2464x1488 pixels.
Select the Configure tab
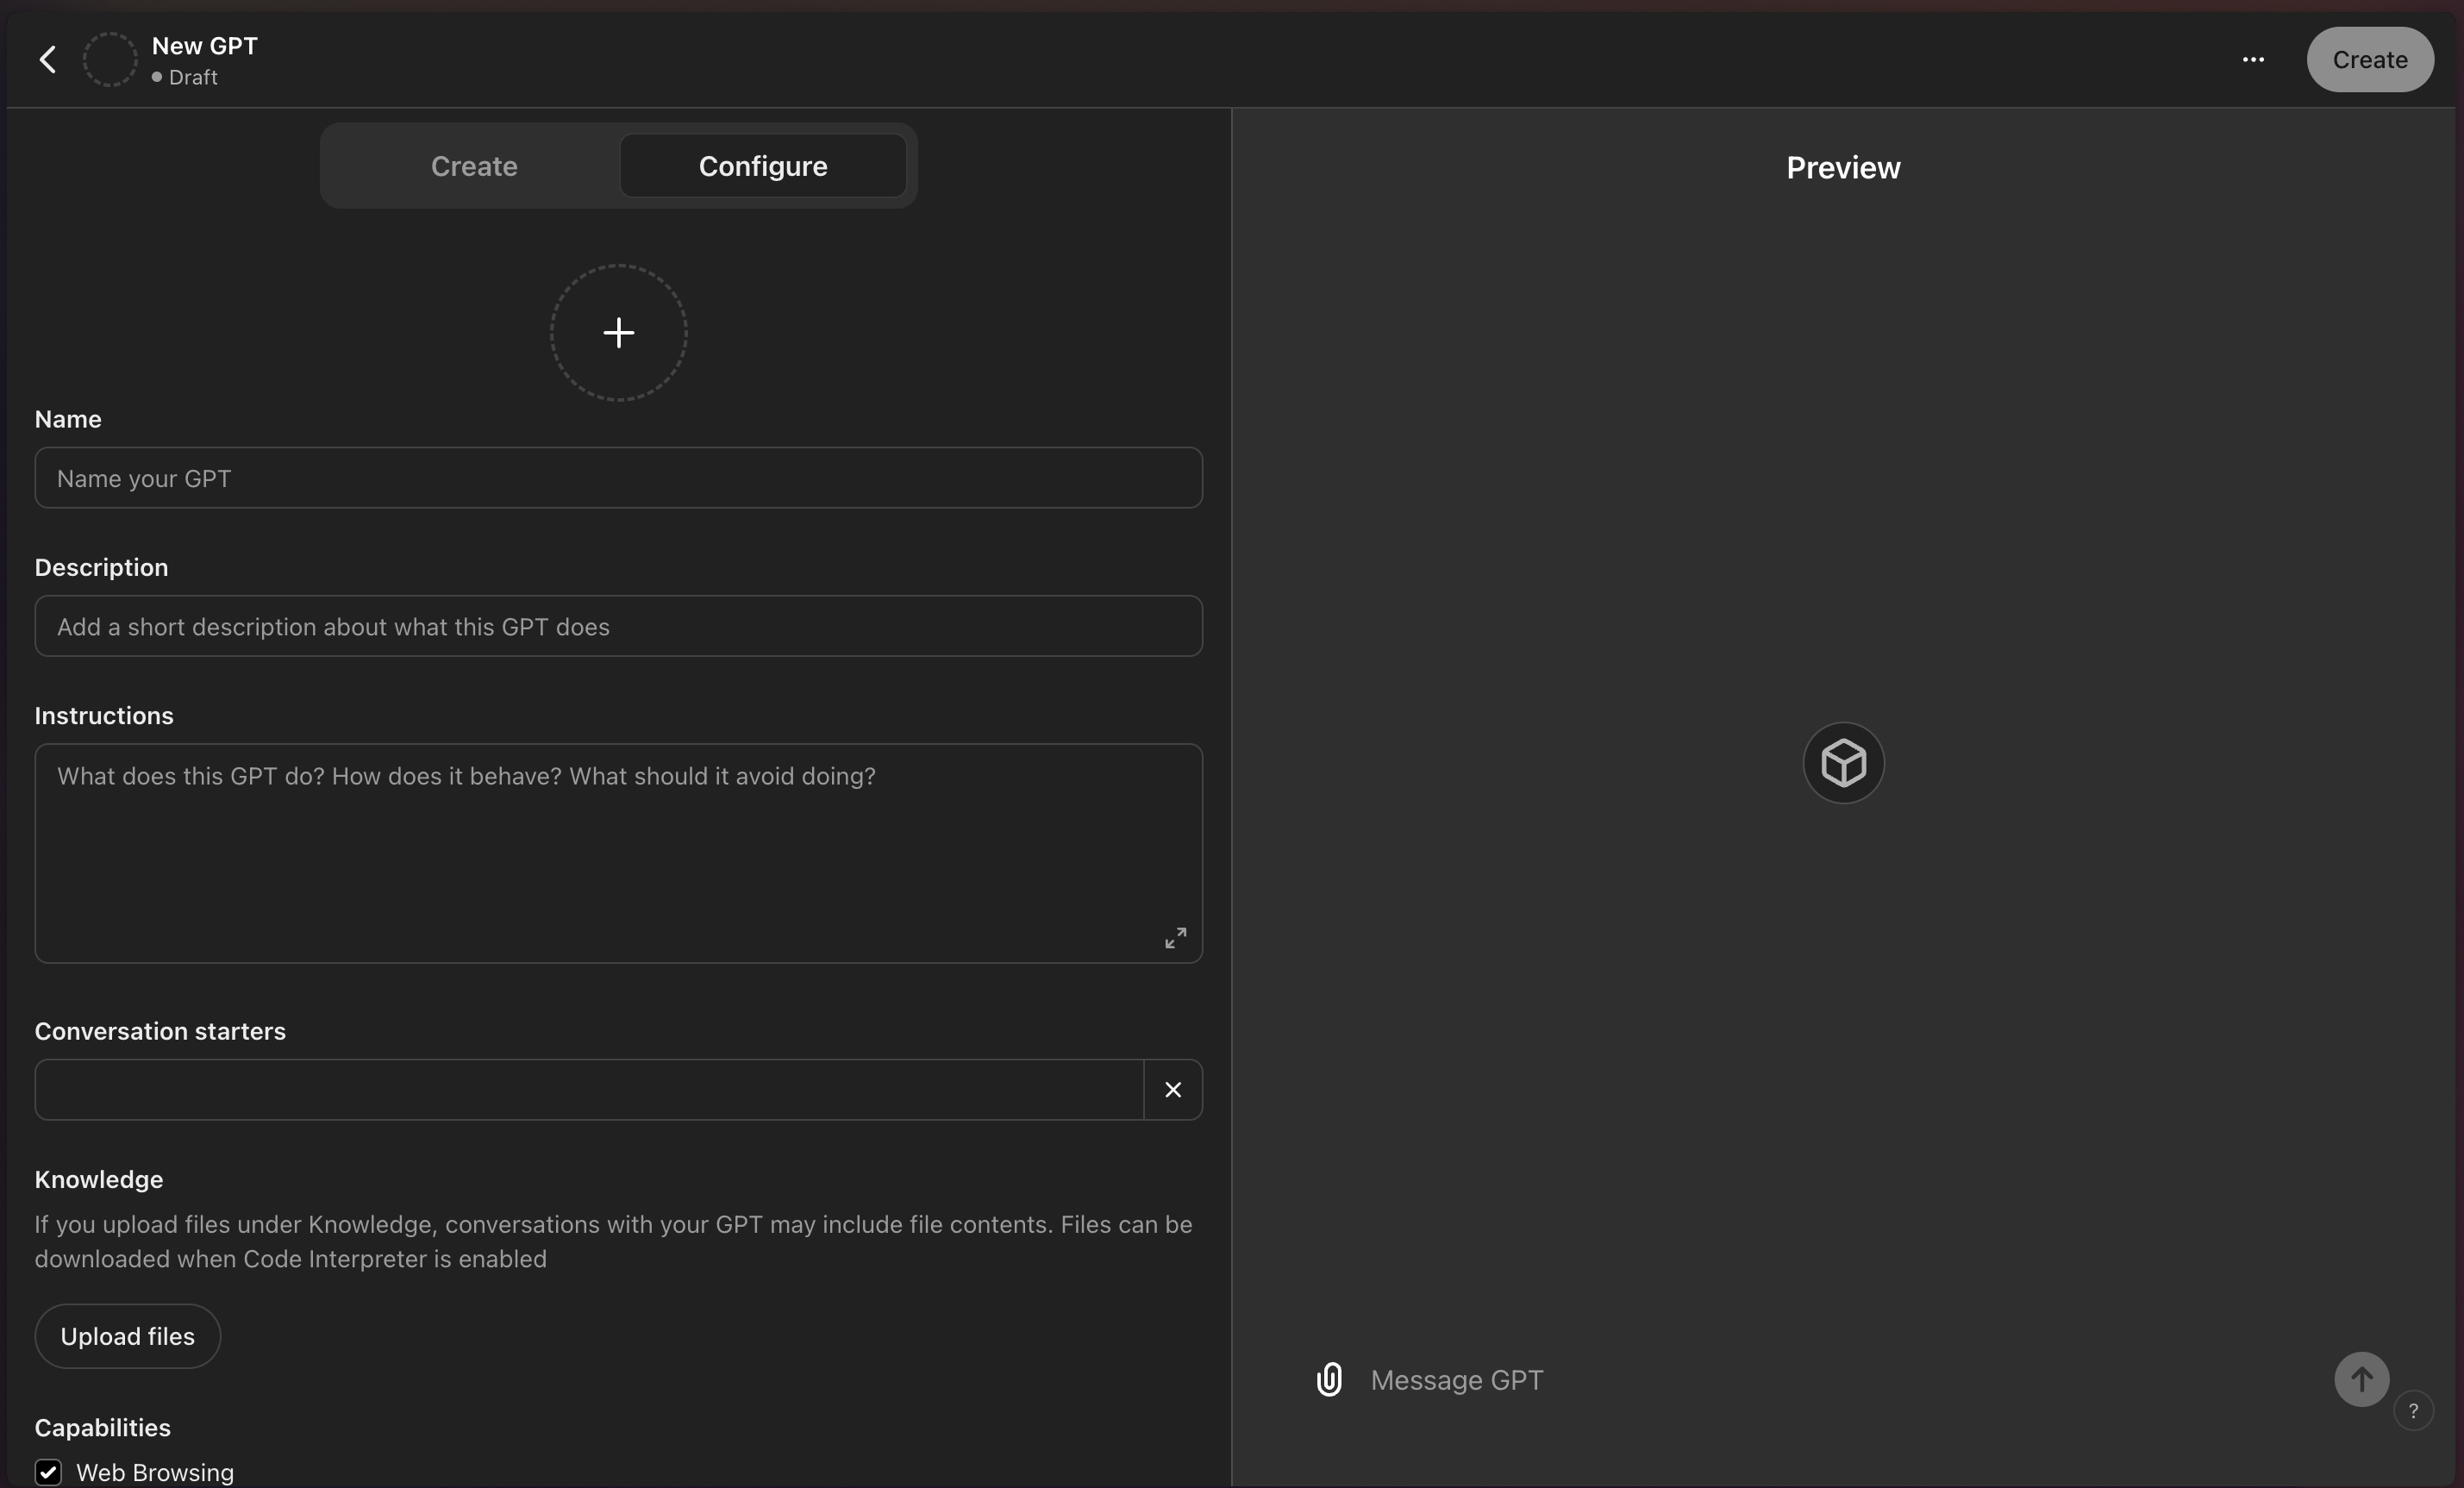[763, 166]
